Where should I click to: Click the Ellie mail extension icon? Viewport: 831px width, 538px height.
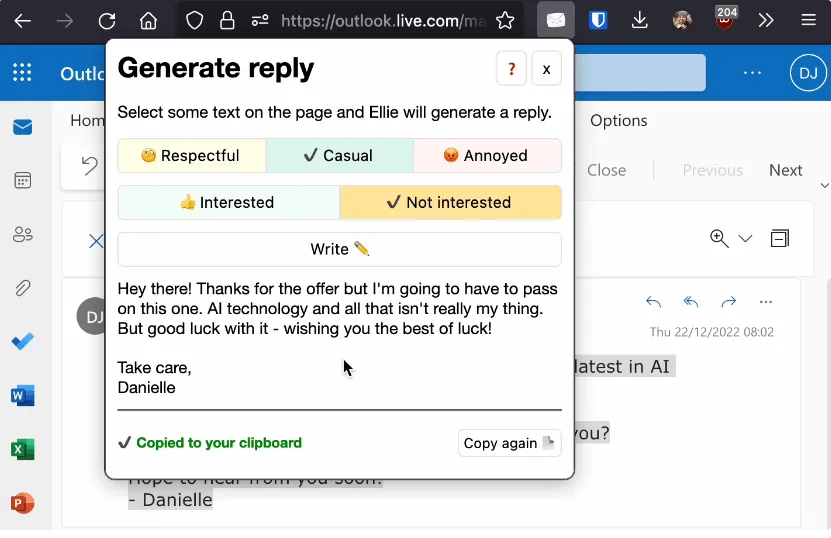(x=555, y=21)
